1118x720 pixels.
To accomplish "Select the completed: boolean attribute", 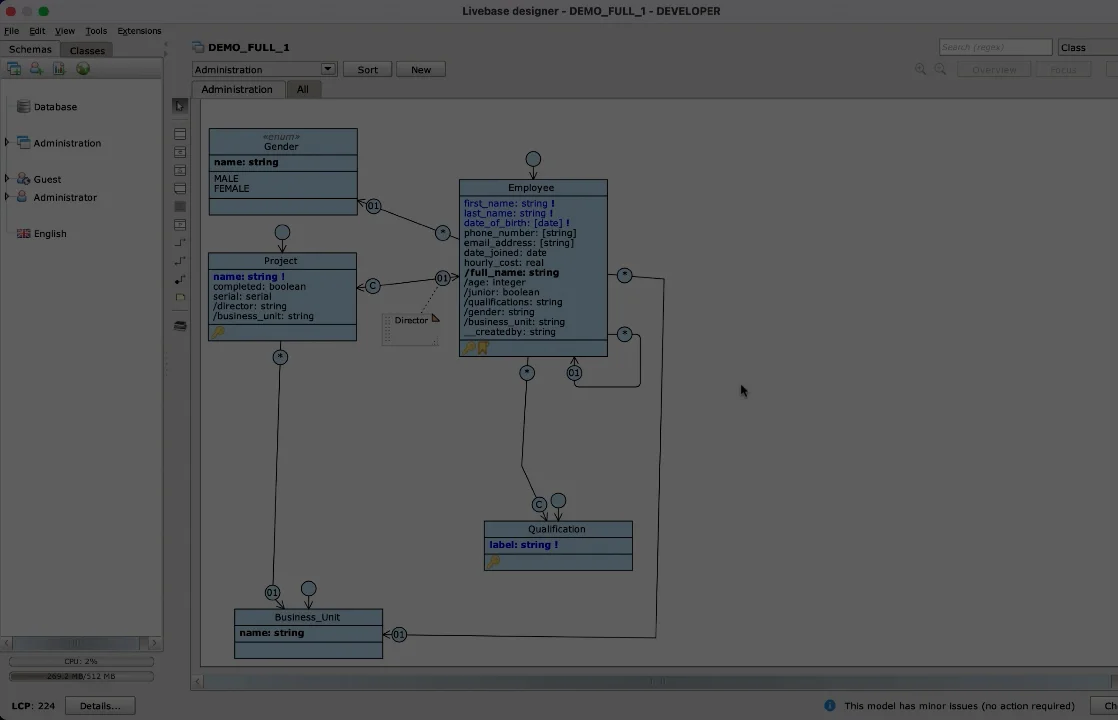I will [x=260, y=287].
